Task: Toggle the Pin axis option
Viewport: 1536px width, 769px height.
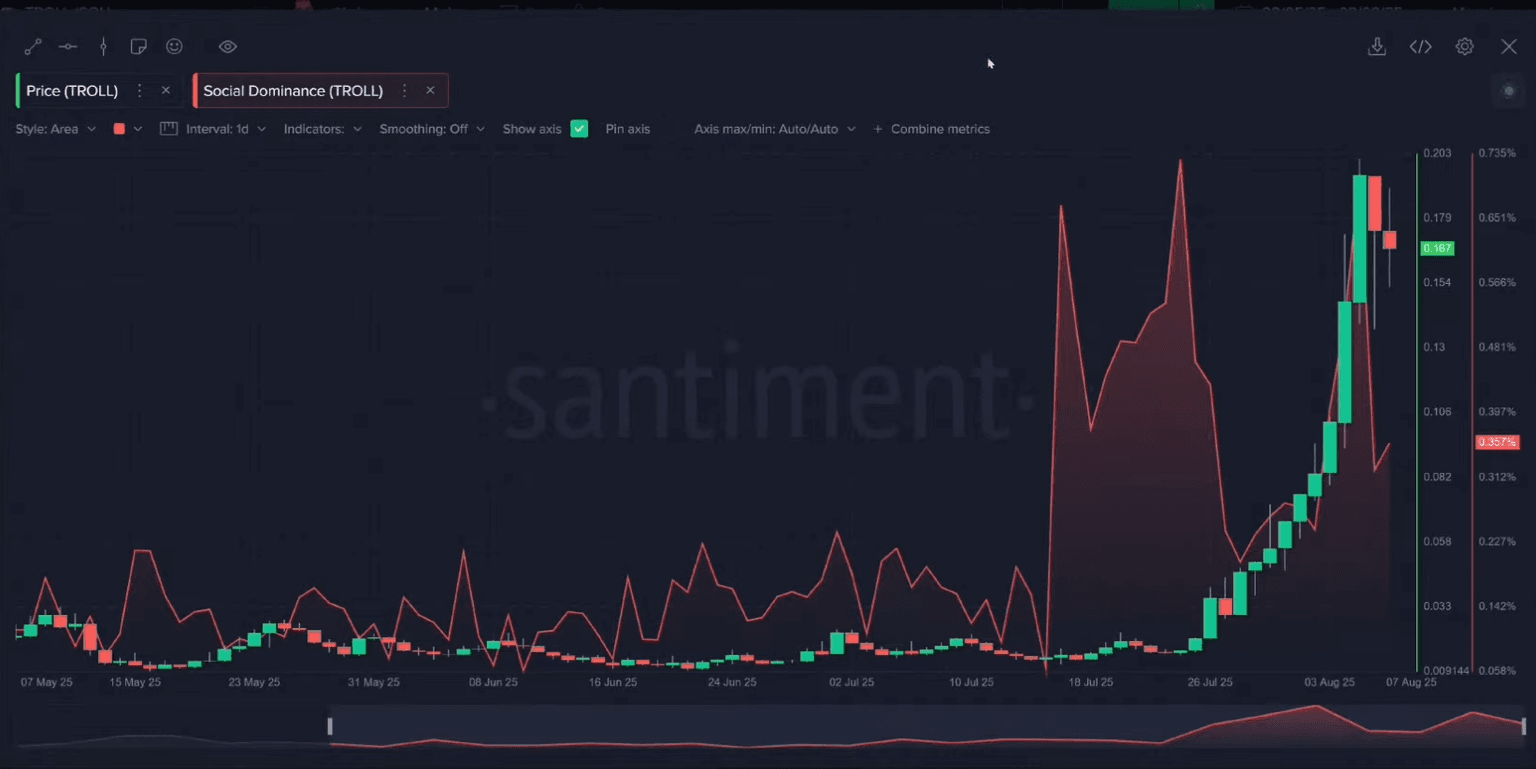Action: (627, 129)
